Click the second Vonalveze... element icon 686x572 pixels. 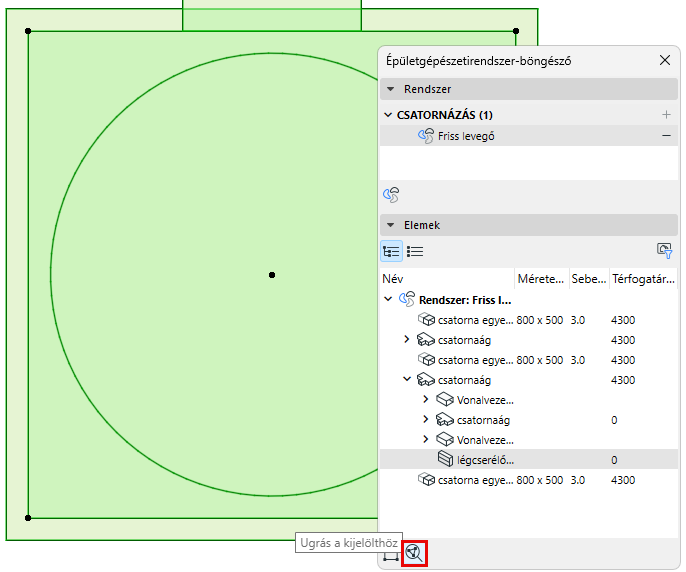click(445, 439)
